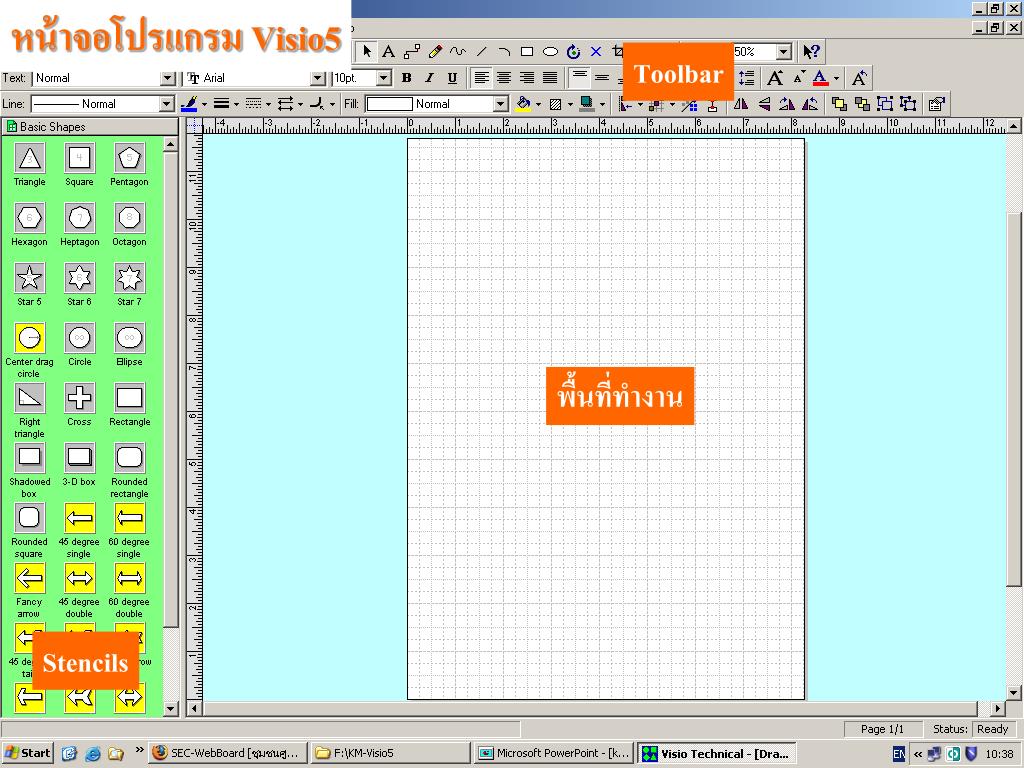Screen dimensions: 1024x768
Task: Select the Pencil tool
Action: [436, 52]
